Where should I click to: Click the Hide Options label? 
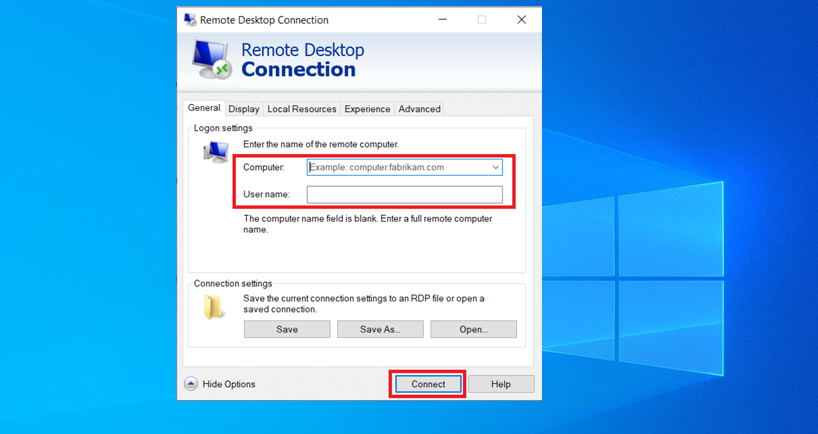pos(229,384)
